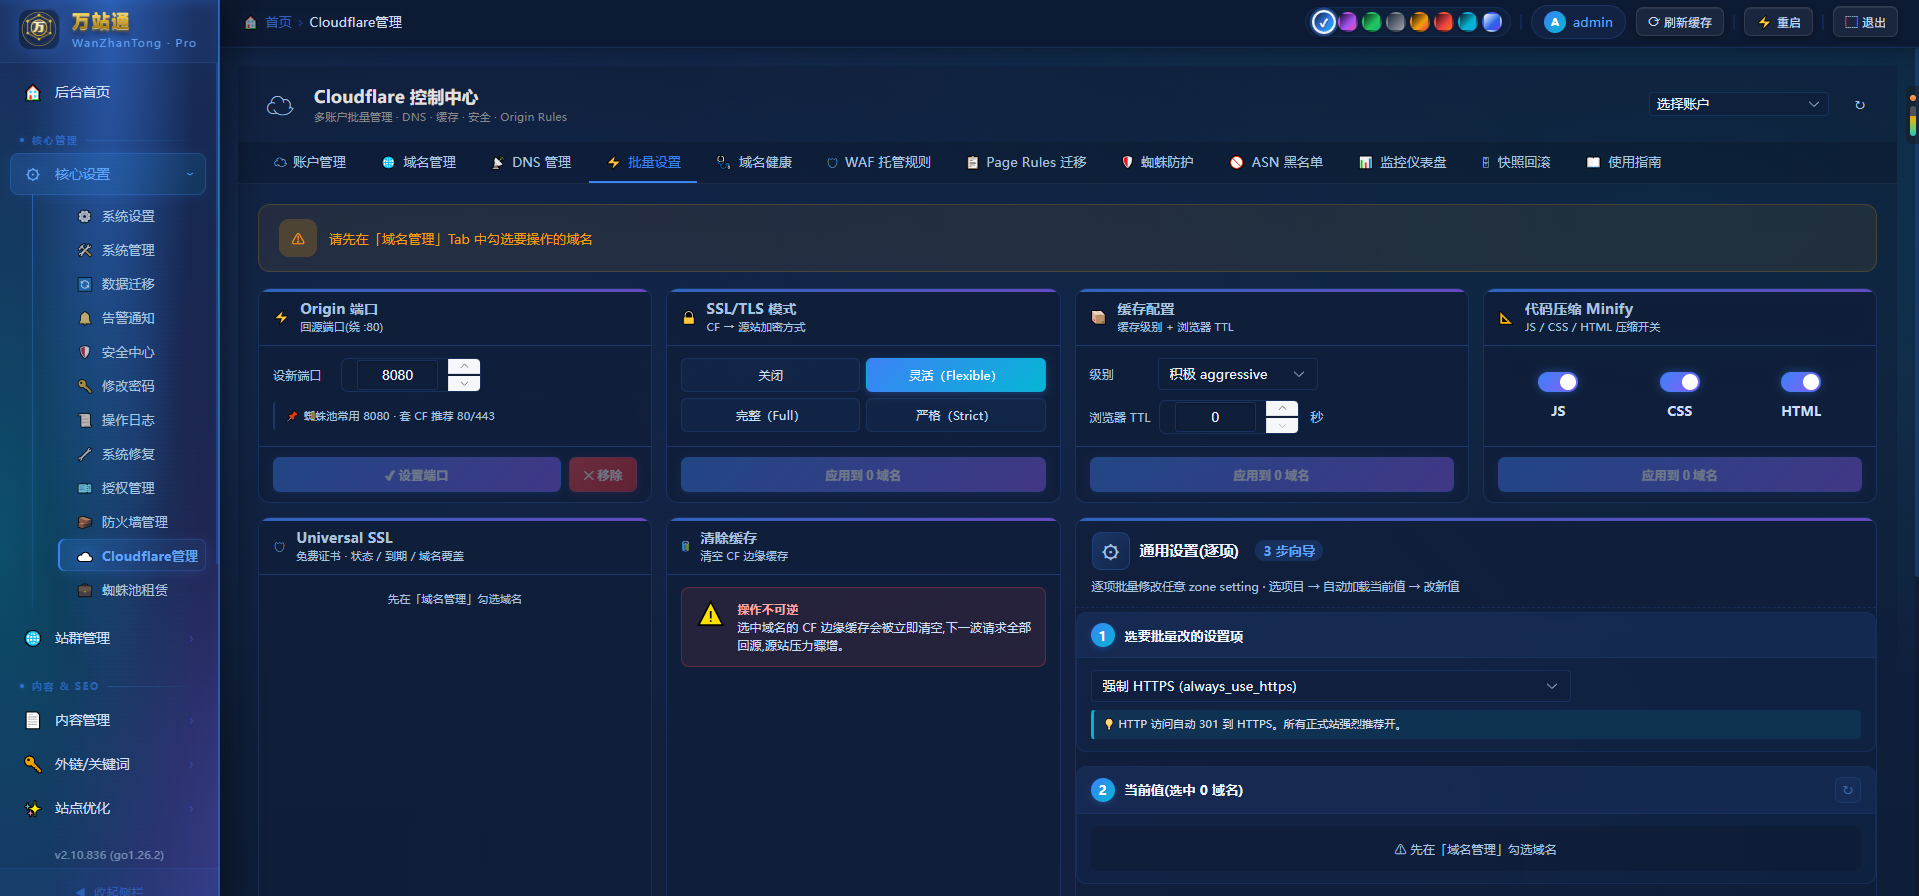
Task: Click the 重启 button
Action: pyautogui.click(x=1779, y=22)
